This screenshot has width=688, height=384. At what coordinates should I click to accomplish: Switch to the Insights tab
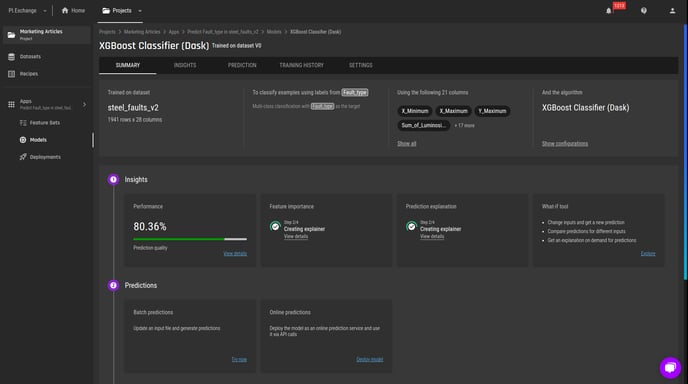coord(185,65)
